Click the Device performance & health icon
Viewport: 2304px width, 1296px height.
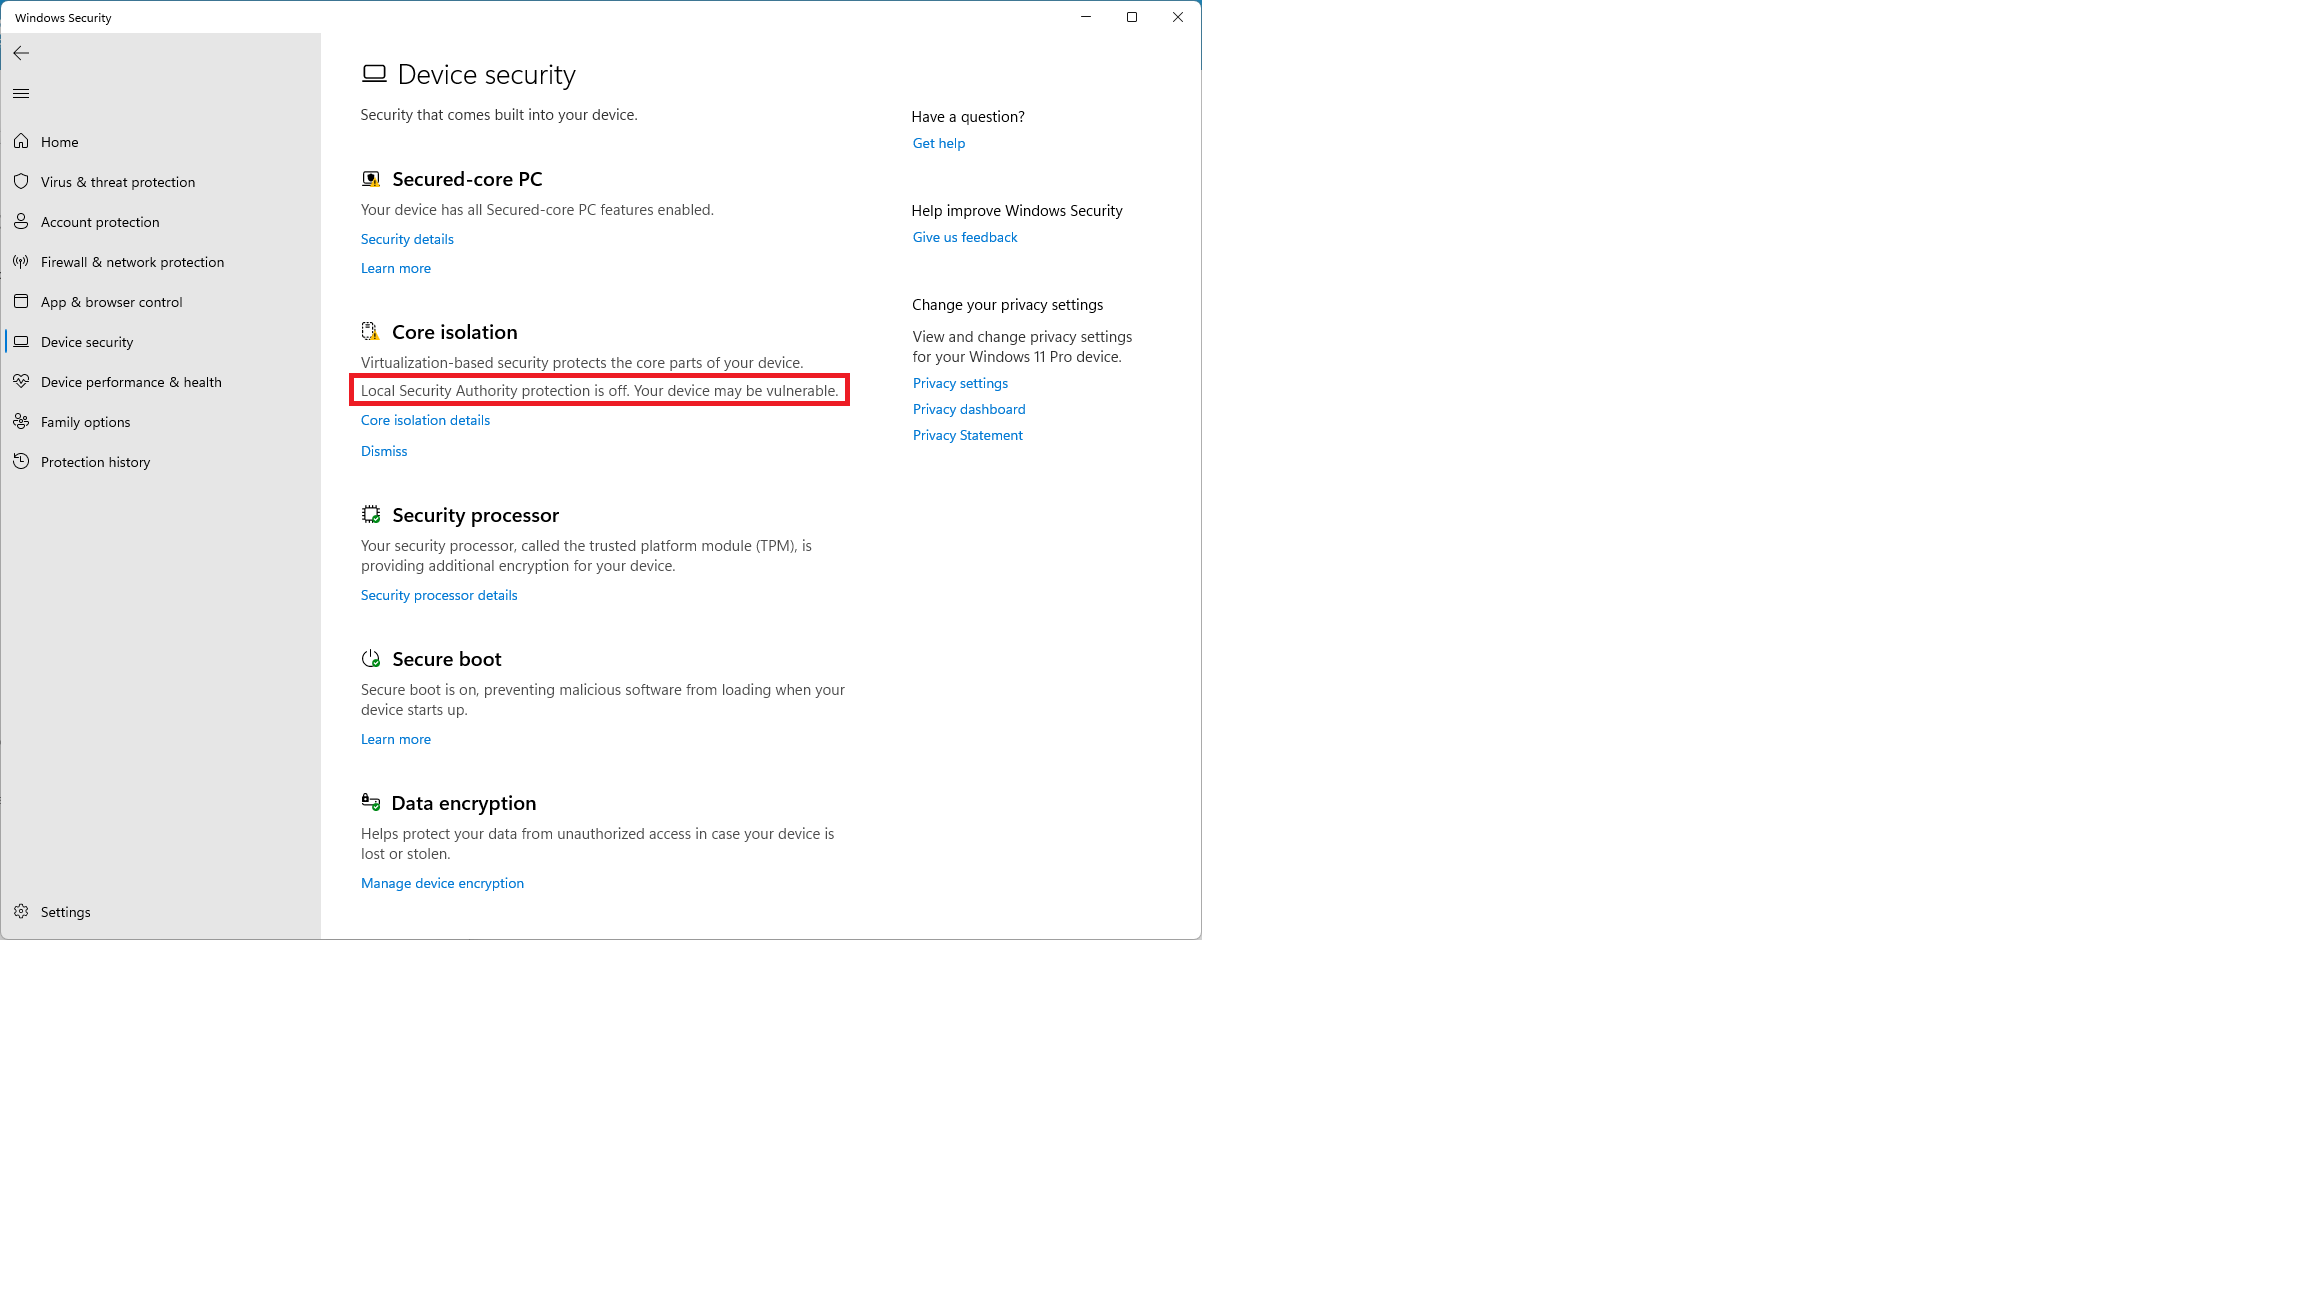(x=22, y=380)
